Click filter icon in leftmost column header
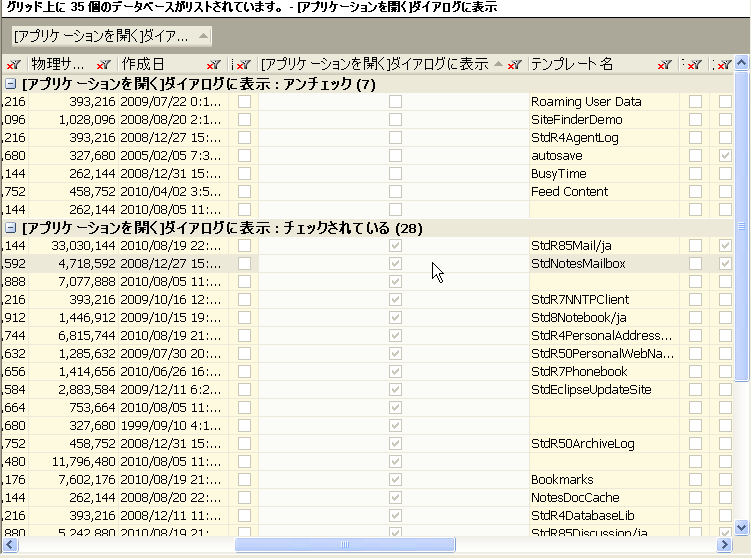 12,65
